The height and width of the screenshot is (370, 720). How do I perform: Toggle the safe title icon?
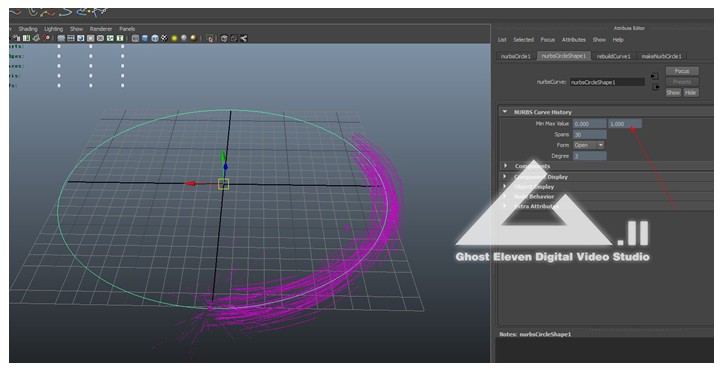[120, 38]
